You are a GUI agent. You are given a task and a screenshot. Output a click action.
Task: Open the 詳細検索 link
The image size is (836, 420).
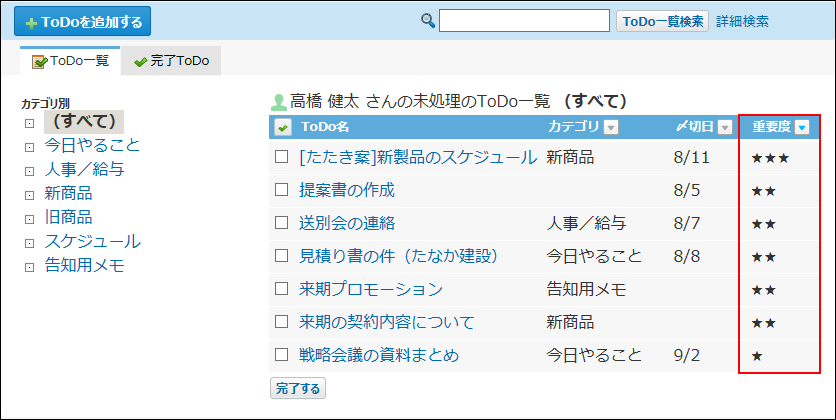742,21
